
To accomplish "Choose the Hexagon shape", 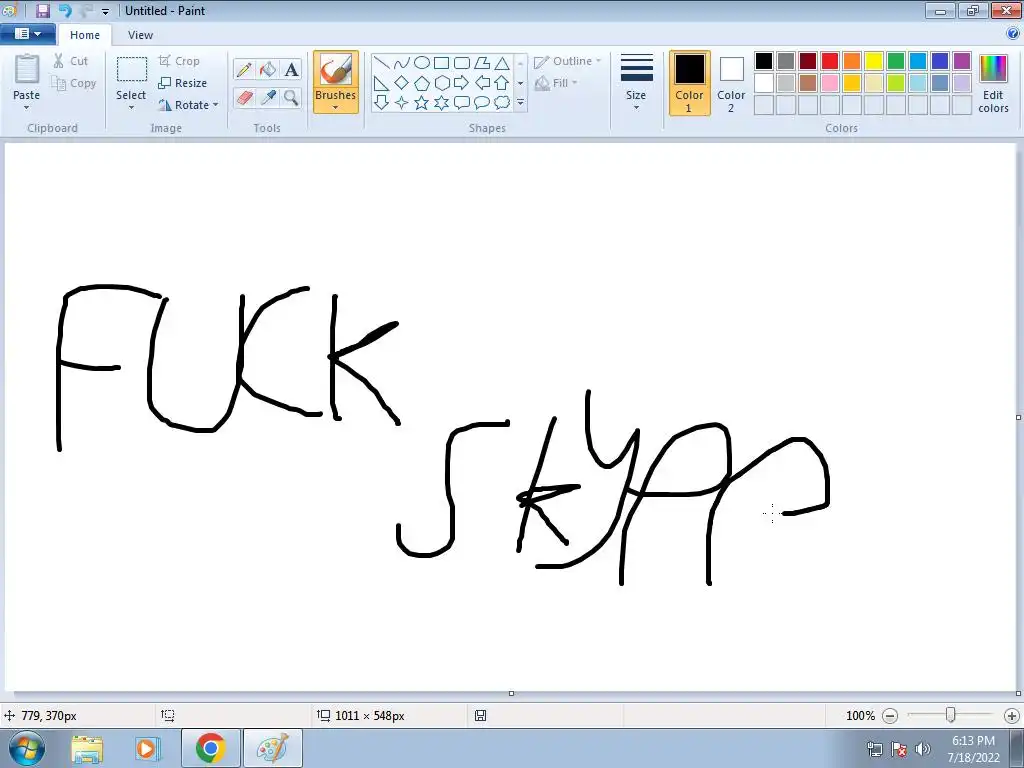I will [x=441, y=83].
